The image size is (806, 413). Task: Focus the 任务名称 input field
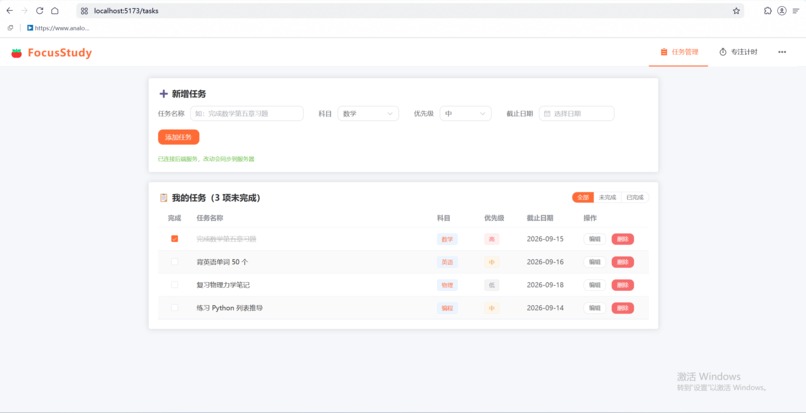point(247,114)
